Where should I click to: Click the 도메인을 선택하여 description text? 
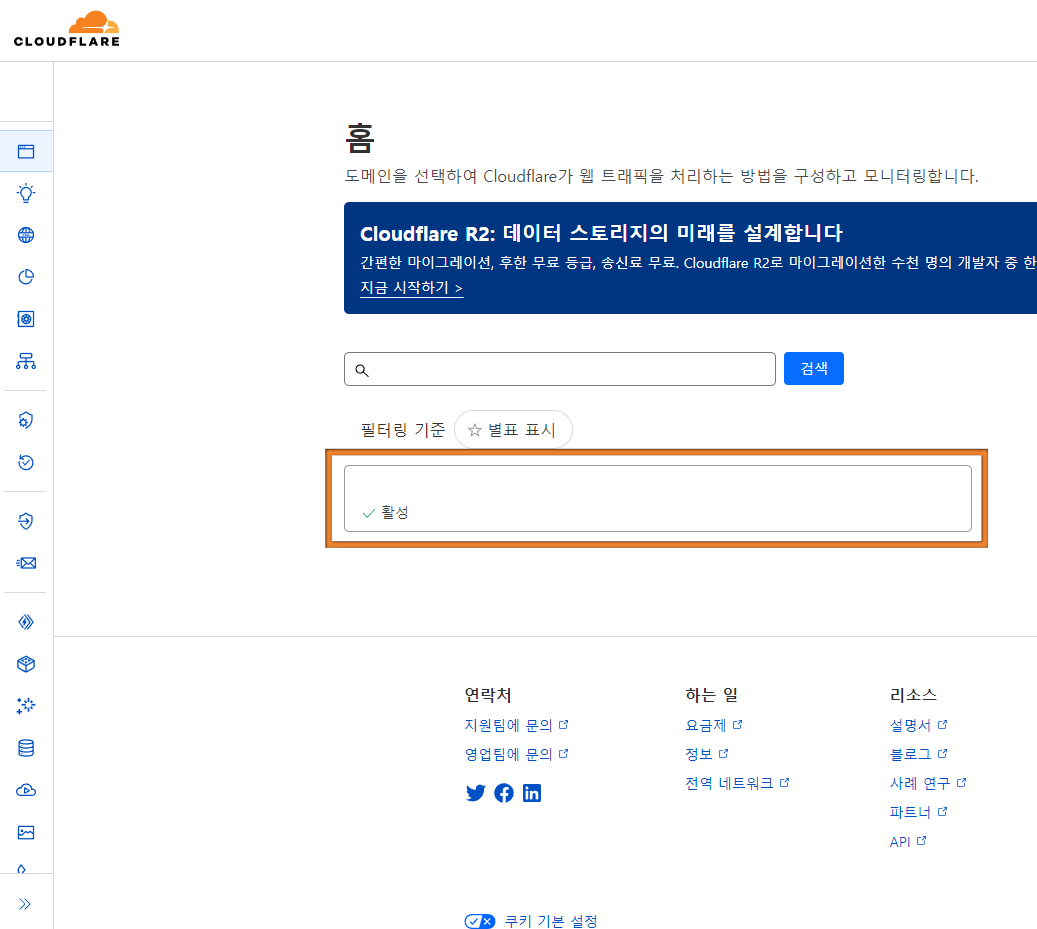[661, 176]
